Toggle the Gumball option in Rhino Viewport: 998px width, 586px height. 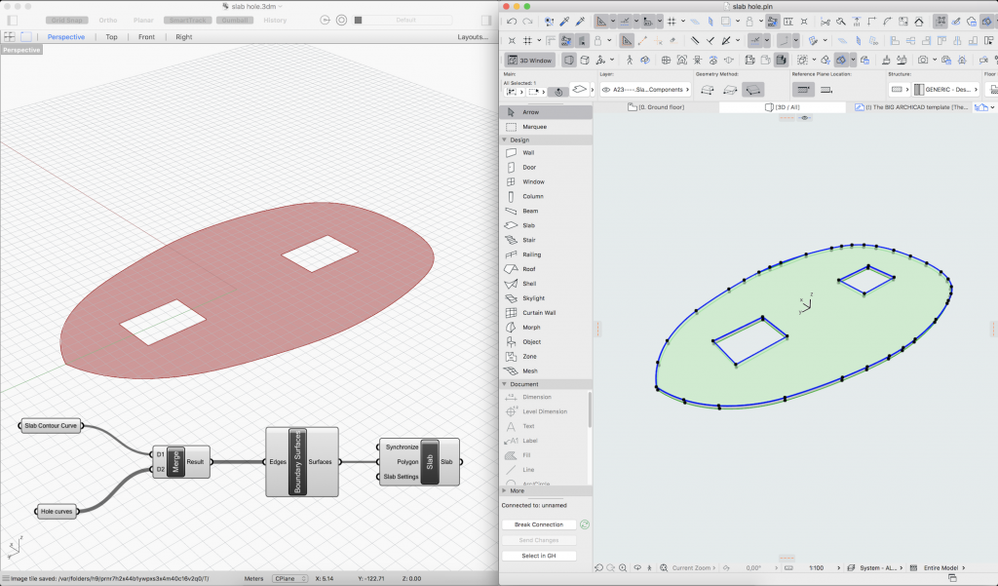pyautogui.click(x=236, y=20)
